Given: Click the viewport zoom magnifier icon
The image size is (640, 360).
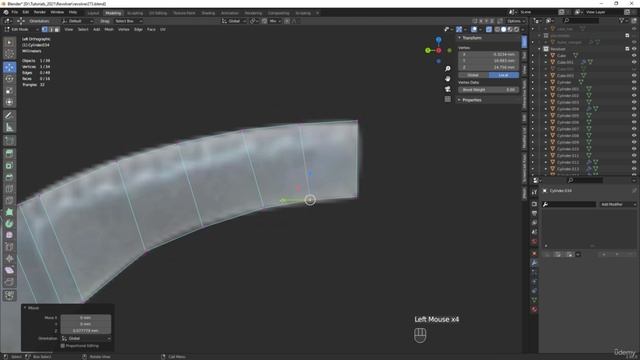Looking at the screenshot, I should [448, 69].
